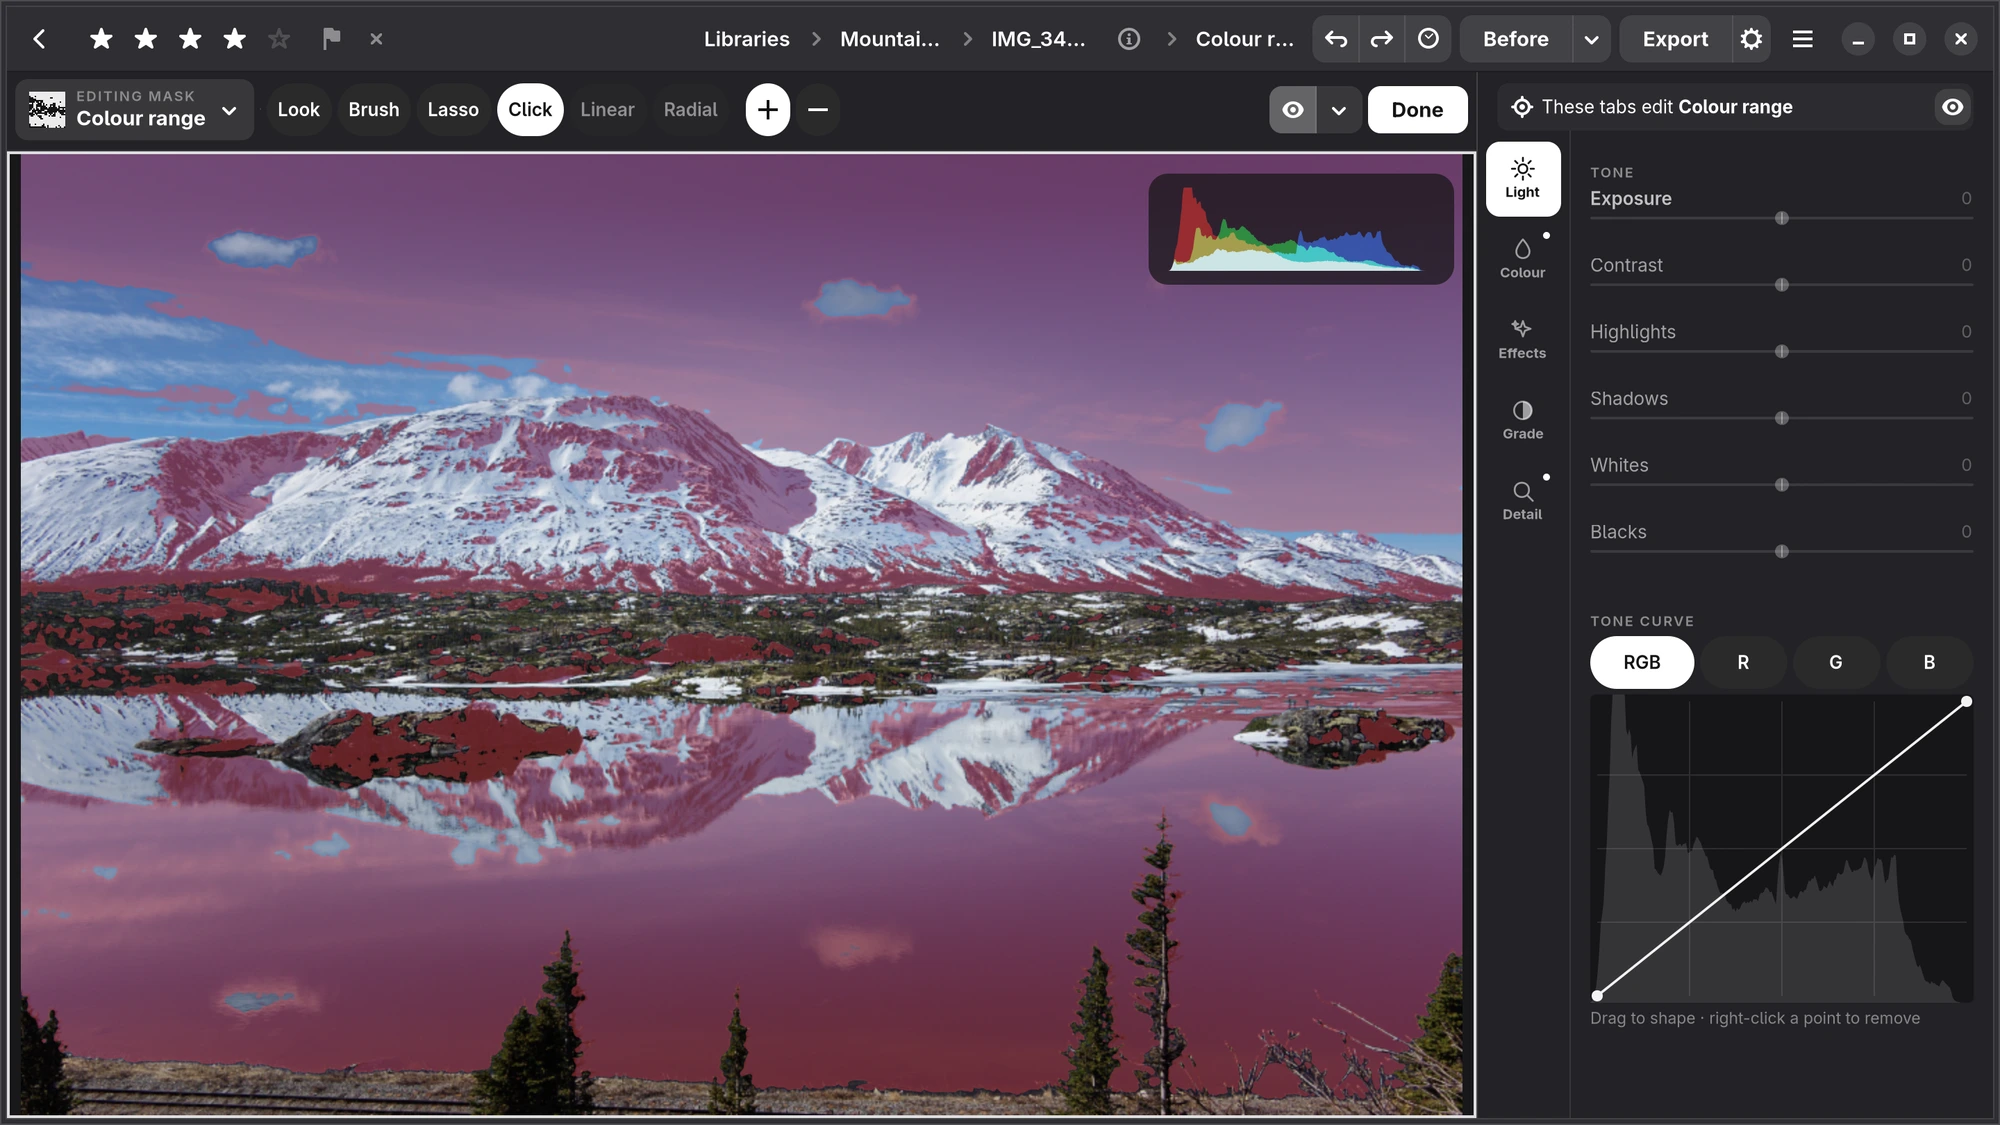Set rating to five stars
The image size is (2000, 1125).
[x=279, y=39]
